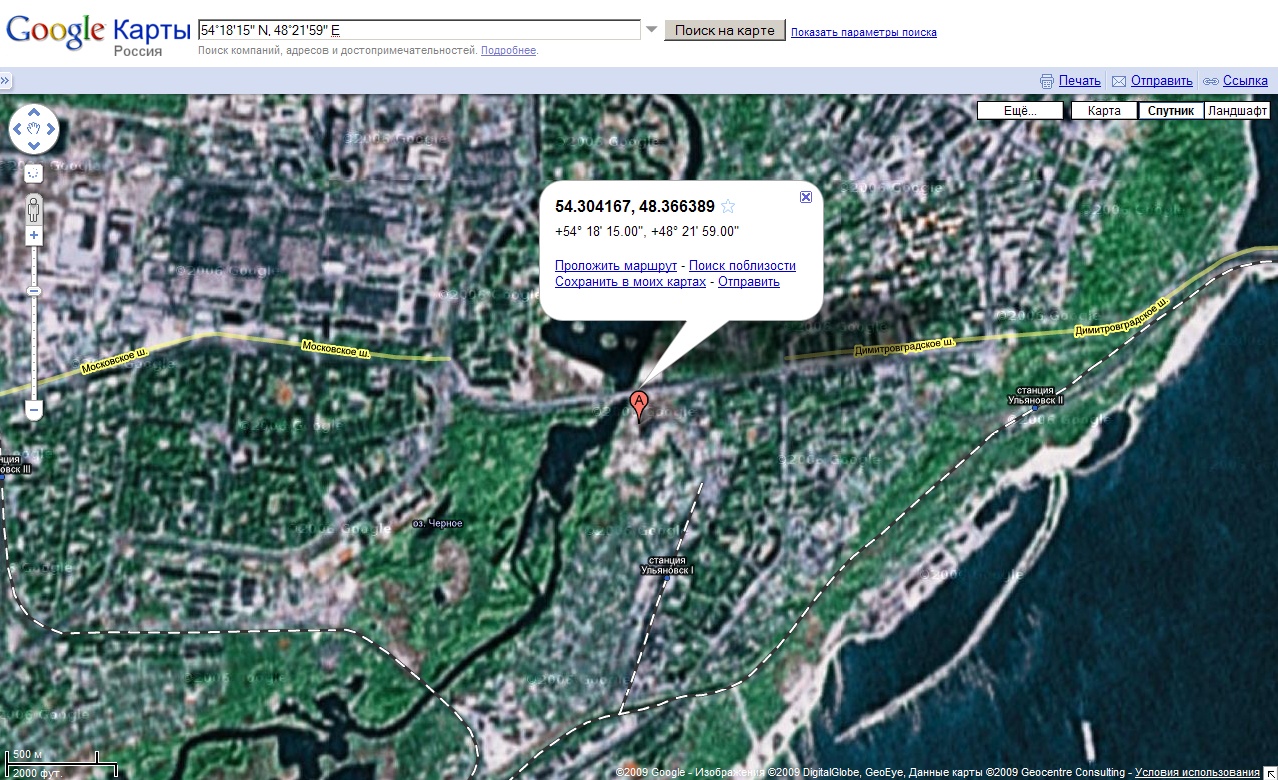
Task: Zoom out with the minus button
Action: 34,410
